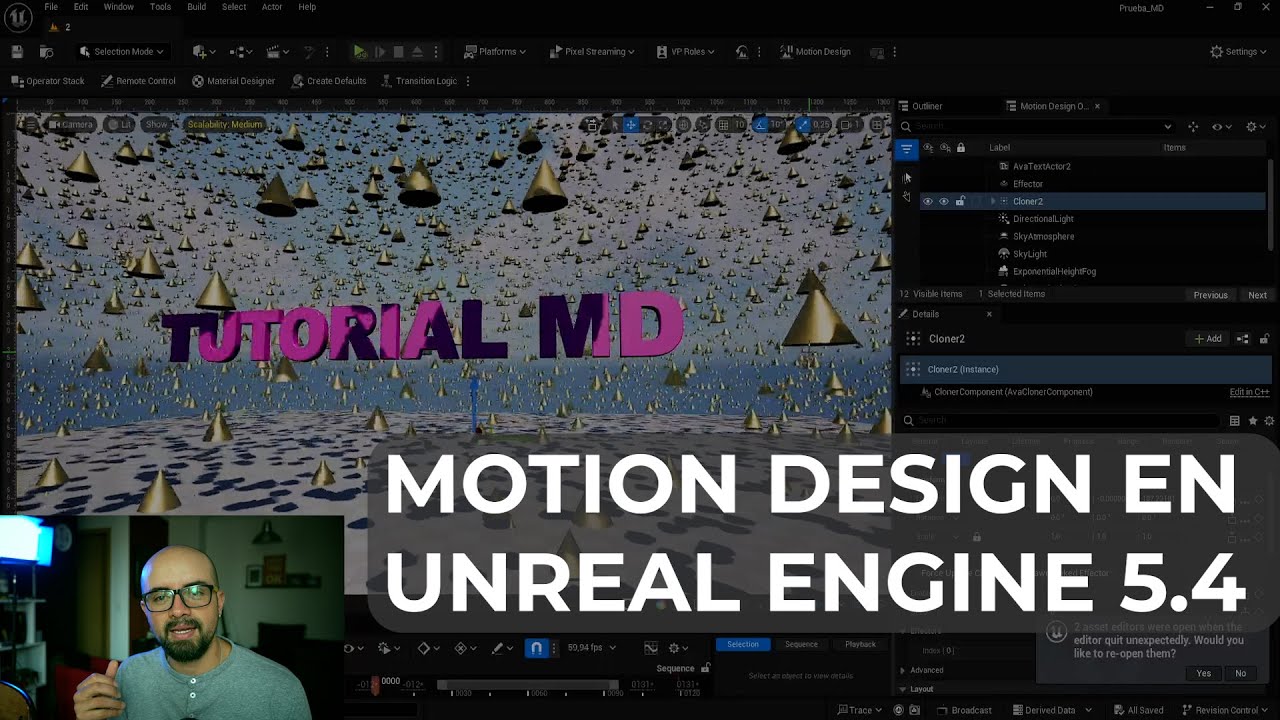Viewport: 1280px width, 720px height.
Task: Open Revision Control in status bar
Action: click(x=1224, y=711)
